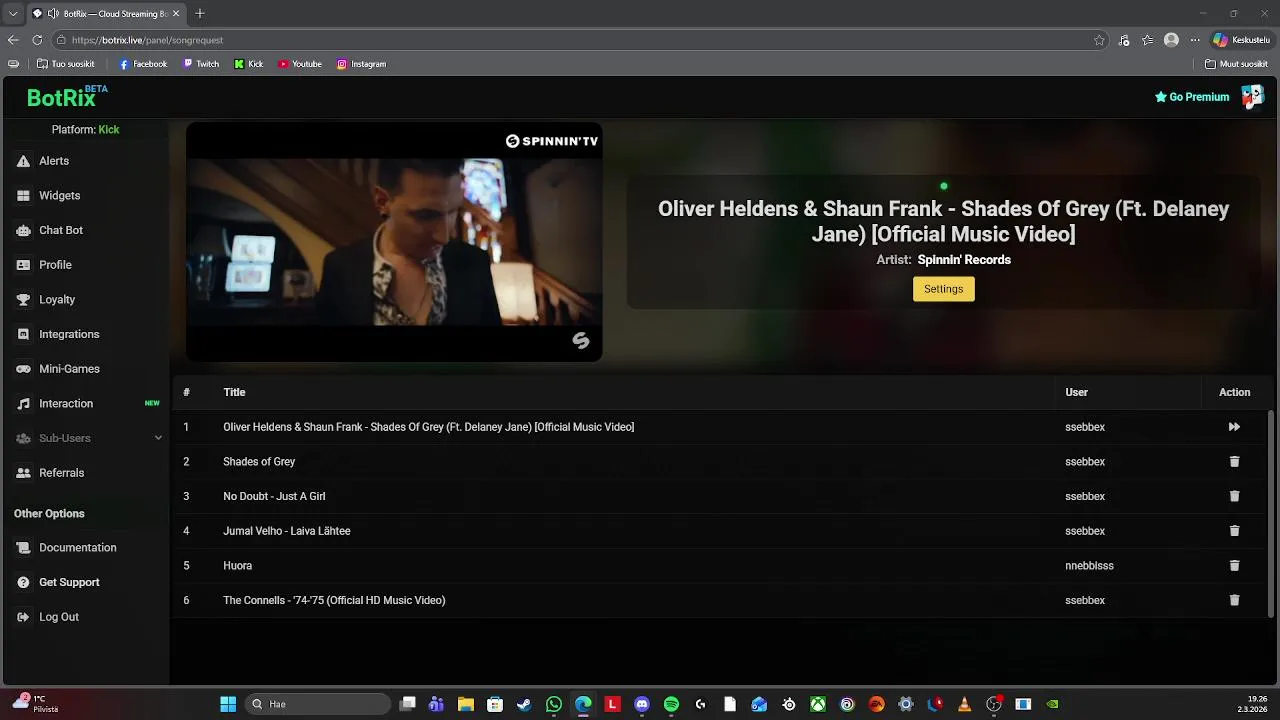Select the Kick platform label
Viewport: 1280px width, 720px height.
(109, 130)
